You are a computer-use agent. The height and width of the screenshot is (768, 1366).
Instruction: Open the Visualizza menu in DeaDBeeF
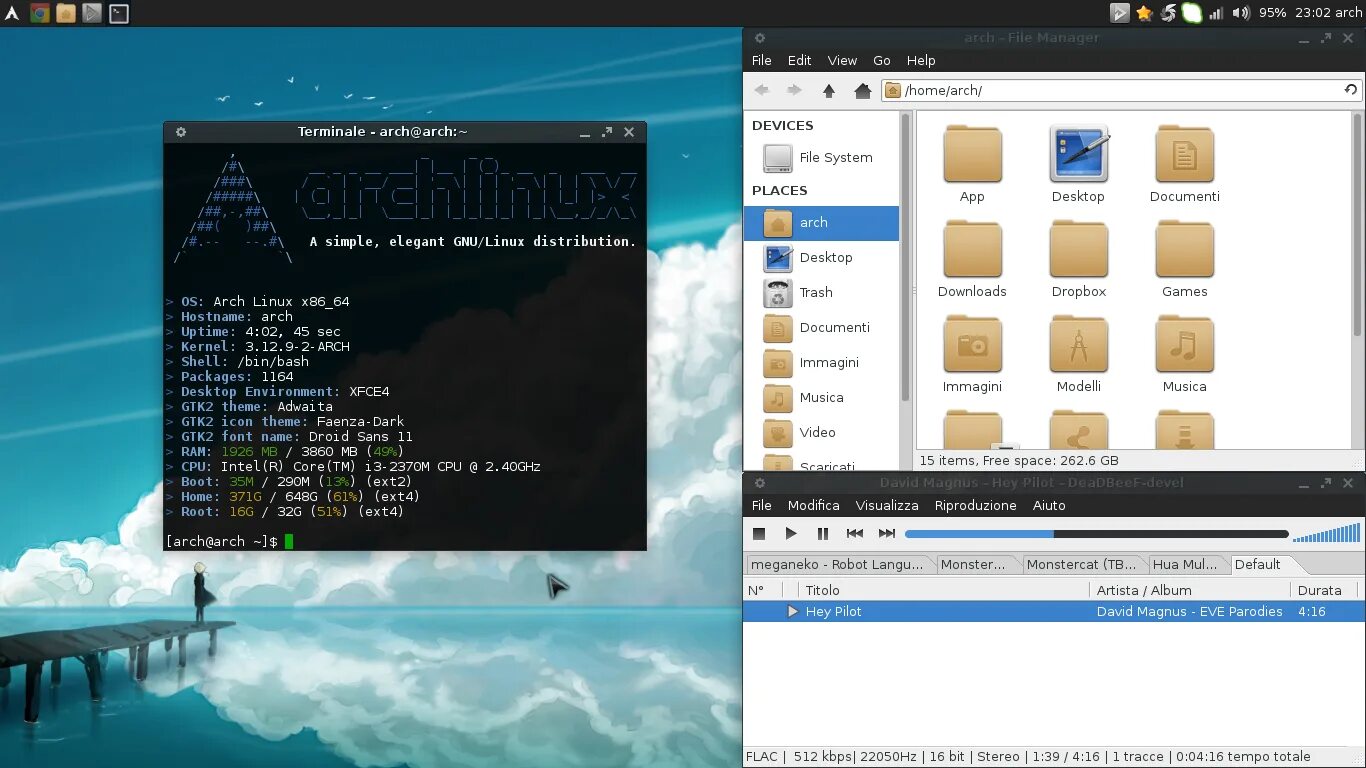pyautogui.click(x=887, y=505)
